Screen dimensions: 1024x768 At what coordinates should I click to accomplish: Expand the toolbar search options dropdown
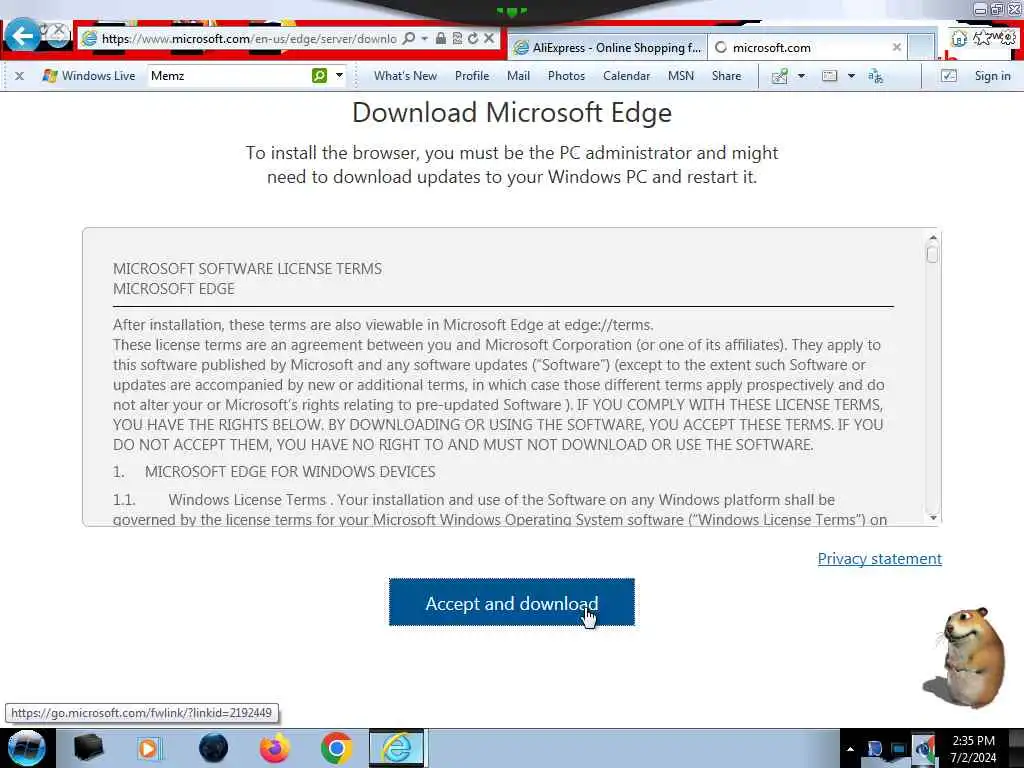(x=340, y=76)
